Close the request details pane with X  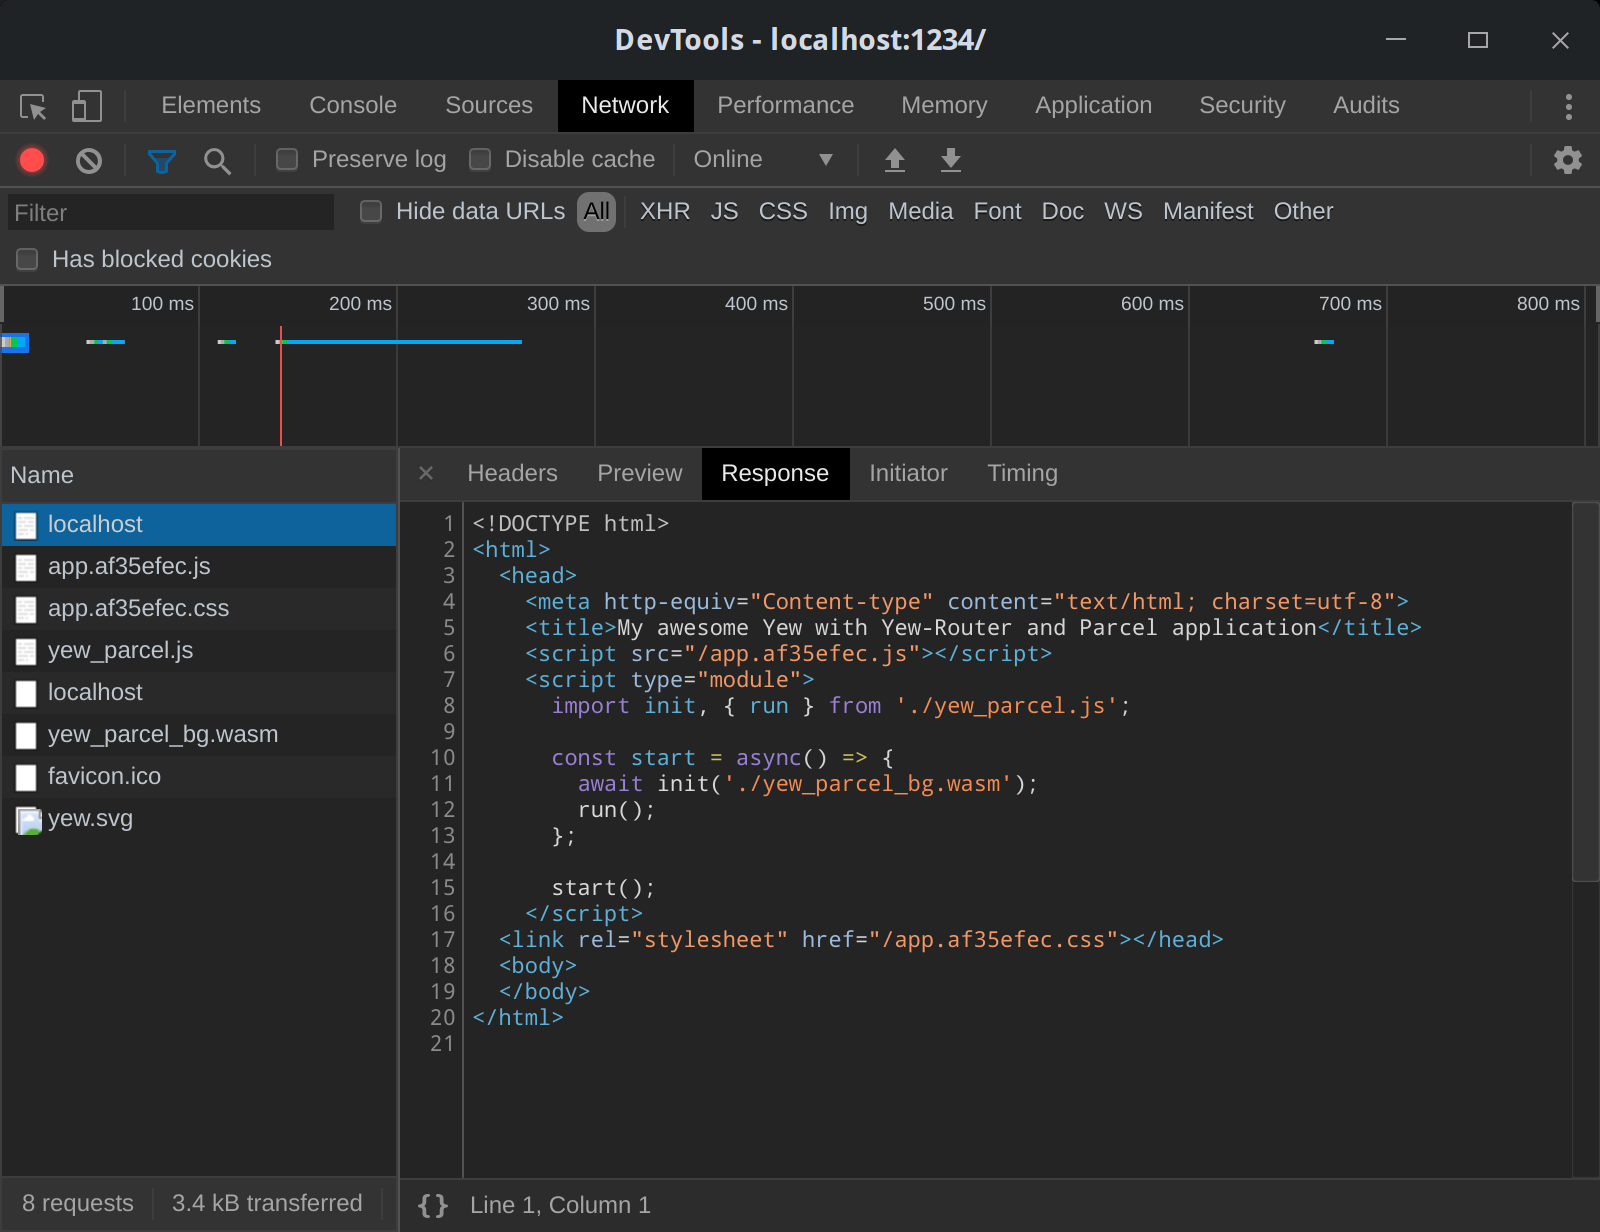coord(426,473)
